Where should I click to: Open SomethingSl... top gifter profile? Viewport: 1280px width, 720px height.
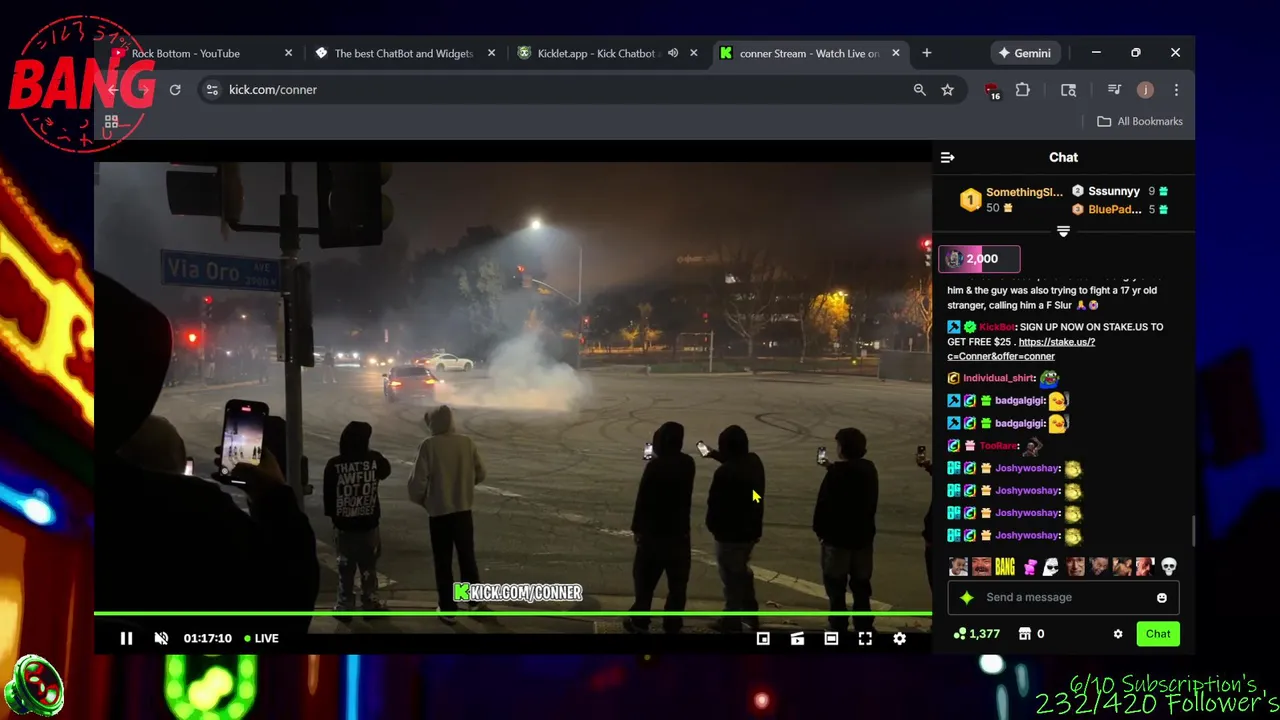pyautogui.click(x=1024, y=192)
